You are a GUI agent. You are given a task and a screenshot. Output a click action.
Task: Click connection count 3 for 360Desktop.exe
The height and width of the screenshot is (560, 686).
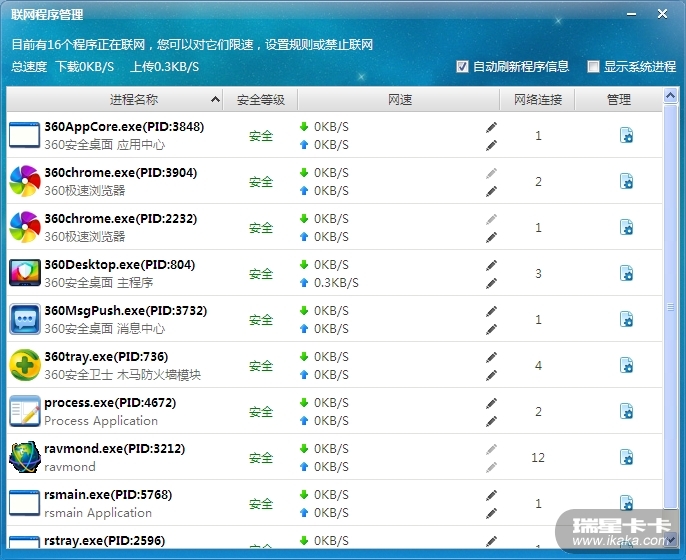coord(538,273)
